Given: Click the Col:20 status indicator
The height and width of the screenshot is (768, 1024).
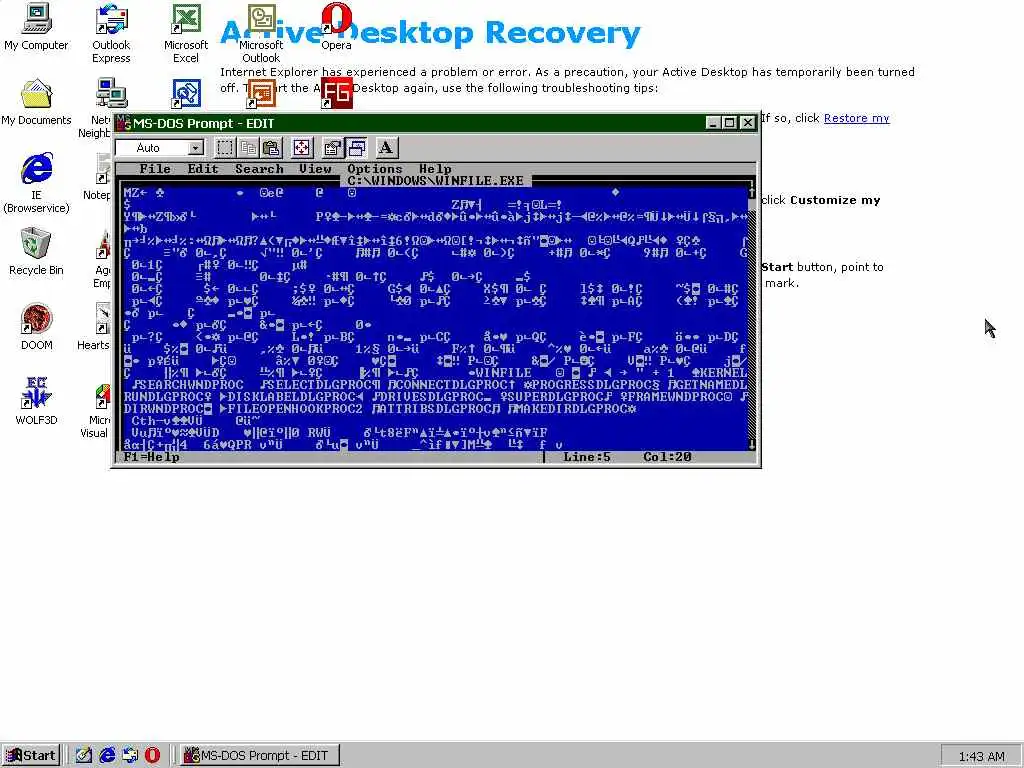Looking at the screenshot, I should pyautogui.click(x=667, y=457).
